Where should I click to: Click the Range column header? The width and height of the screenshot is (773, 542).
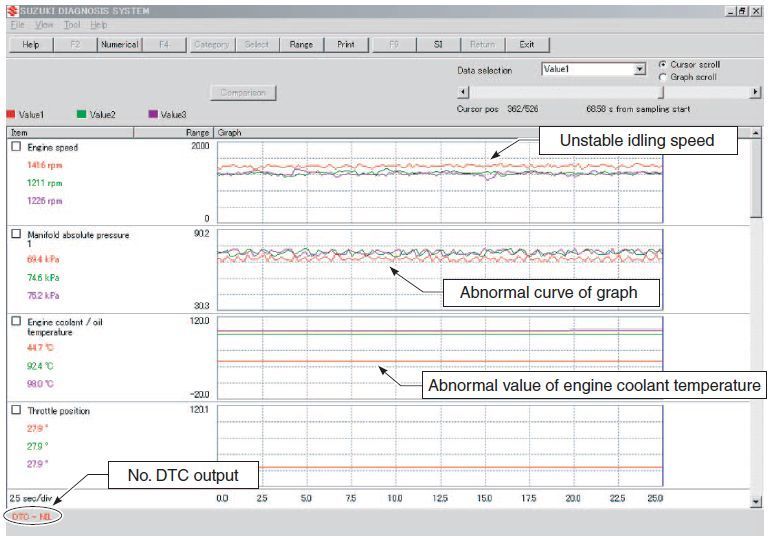coord(174,133)
